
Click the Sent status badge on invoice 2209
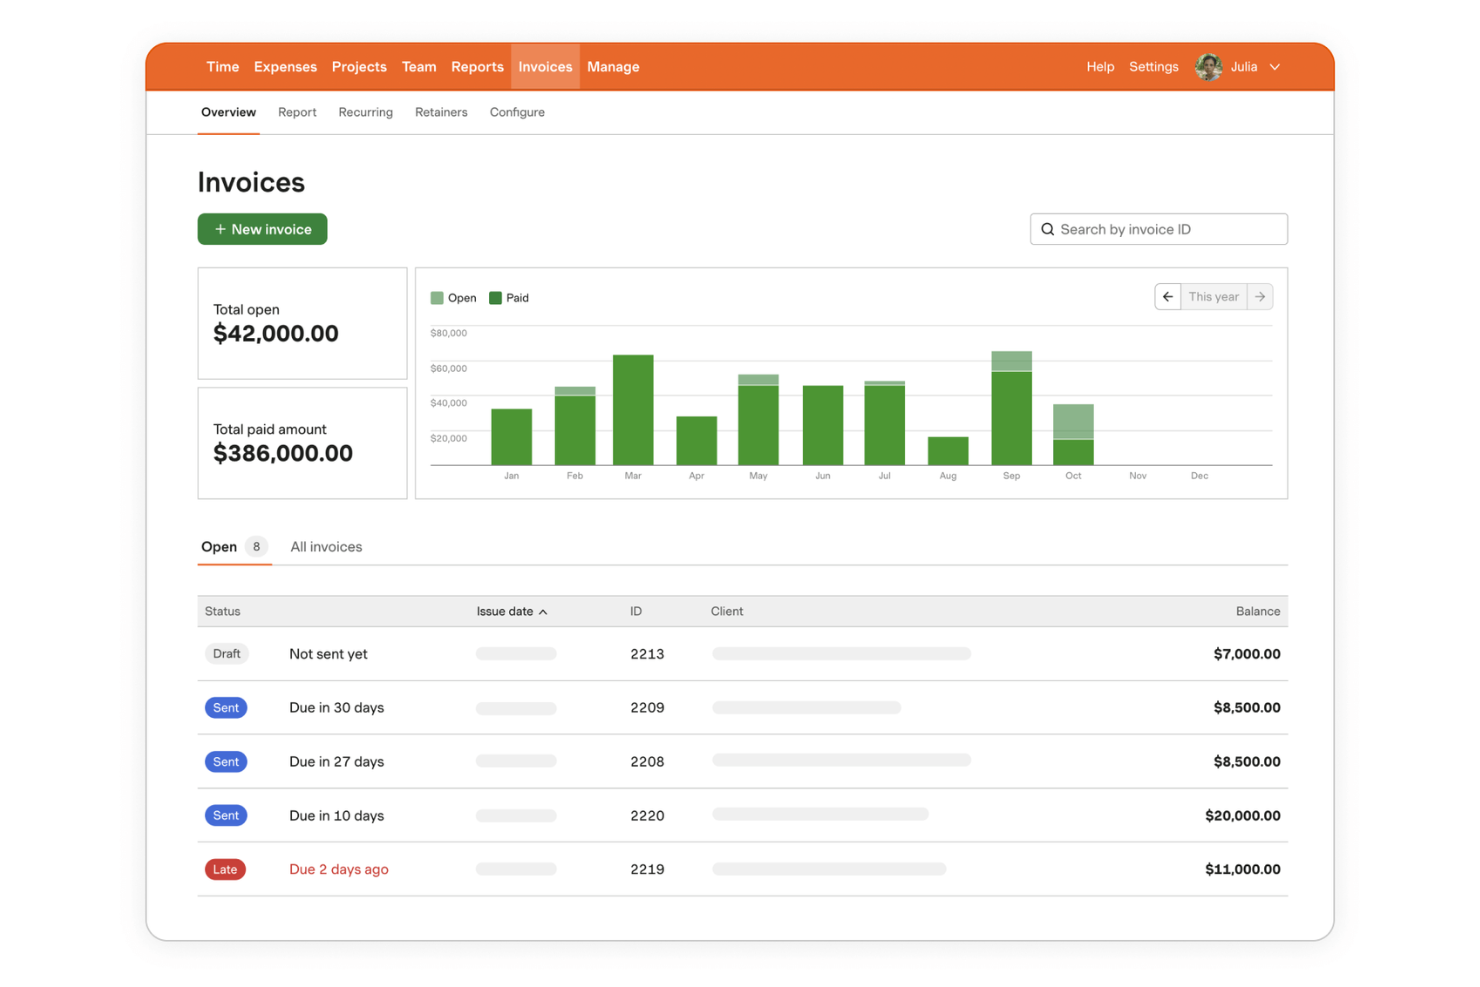coord(225,707)
